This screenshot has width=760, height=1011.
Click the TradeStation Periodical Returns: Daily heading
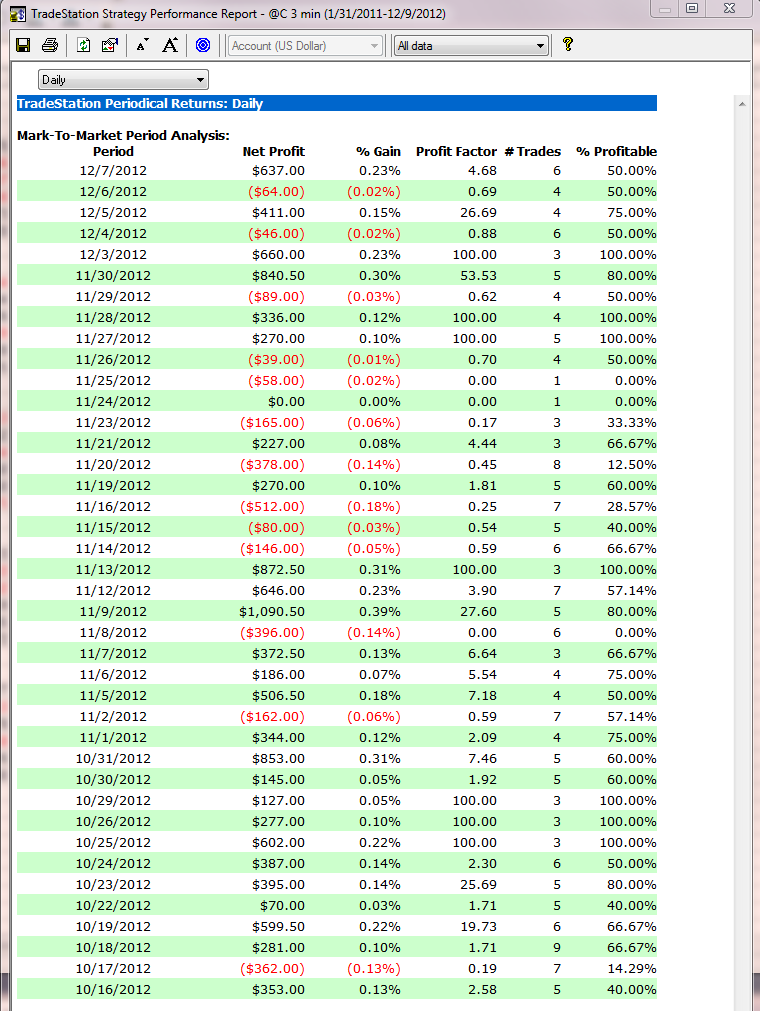[140, 103]
